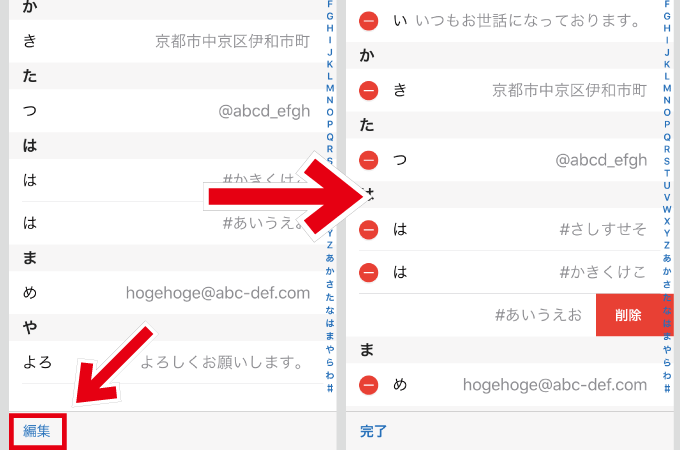
Task: Tap the red minus icon beside 京都市中京区伊和市町
Action: (x=369, y=91)
